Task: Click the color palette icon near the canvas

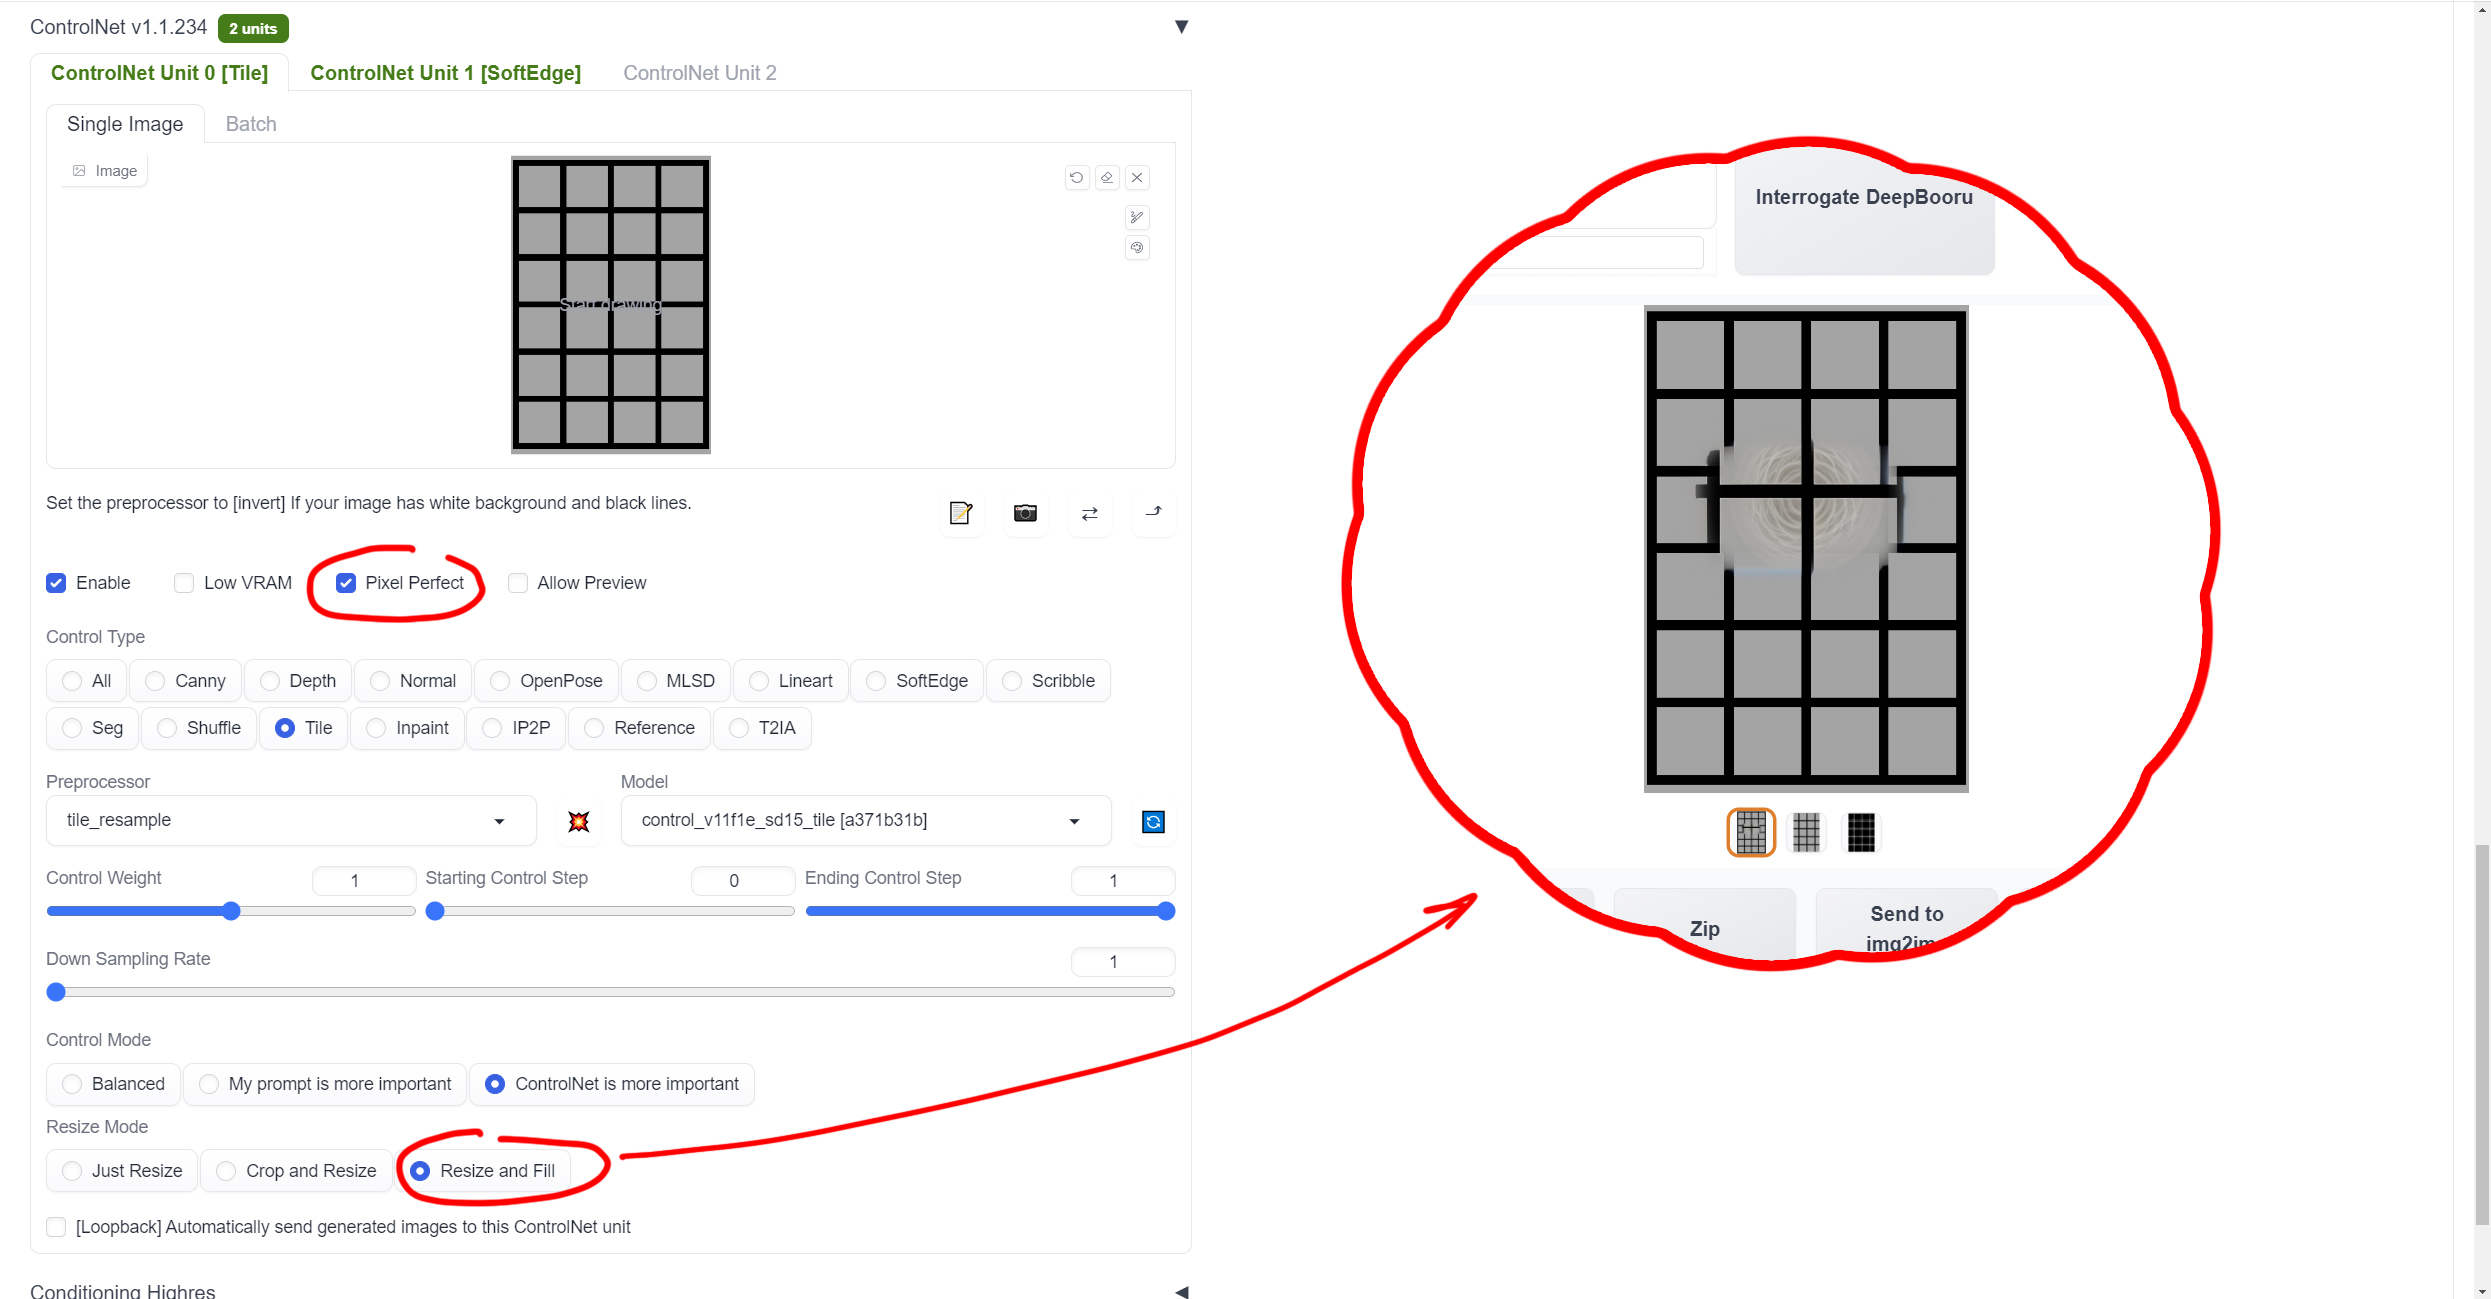Action: coord(1136,248)
